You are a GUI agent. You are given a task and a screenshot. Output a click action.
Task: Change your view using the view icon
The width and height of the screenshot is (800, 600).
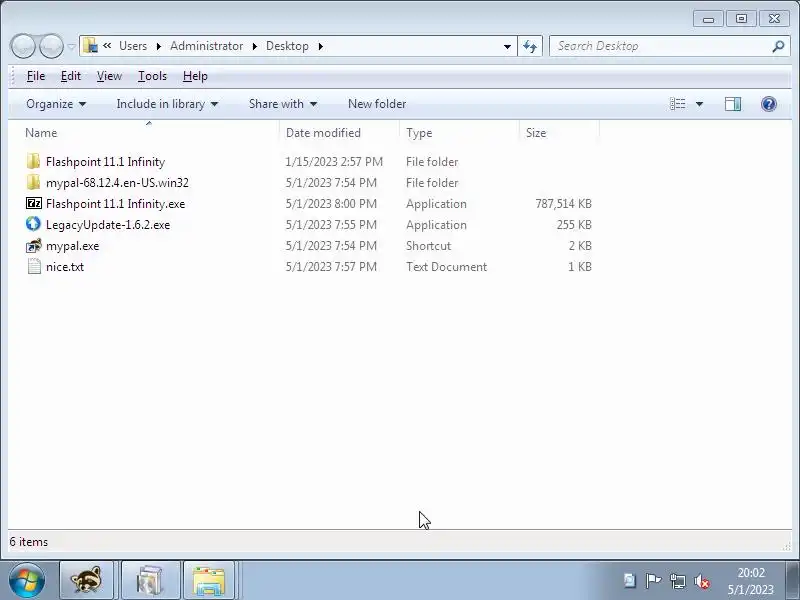(x=678, y=104)
